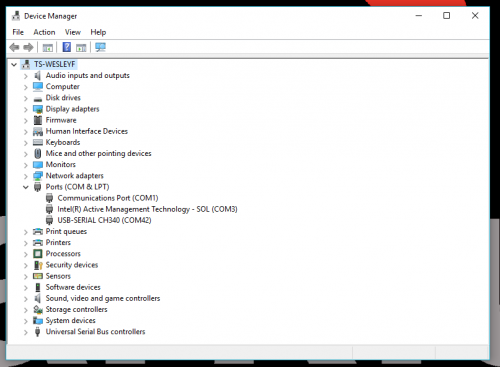This screenshot has width=500, height=367.
Task: Click Scan for hardware changes monitor icon
Action: (x=100, y=47)
